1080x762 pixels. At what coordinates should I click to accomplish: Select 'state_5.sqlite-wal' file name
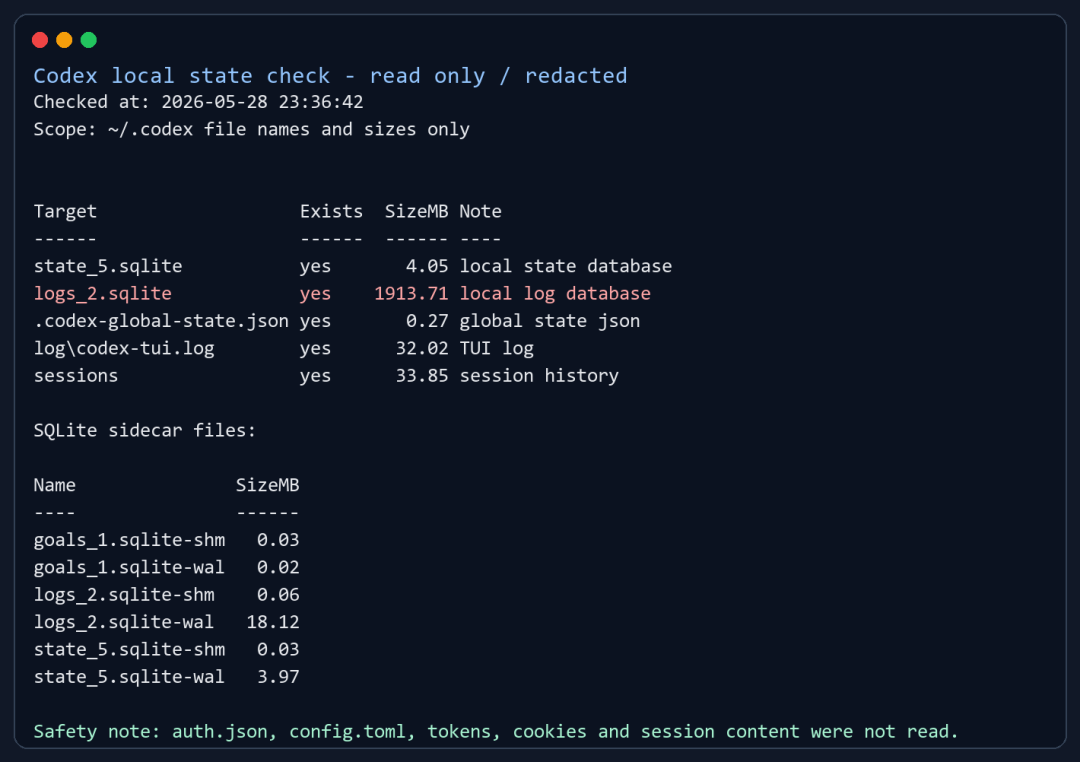[129, 677]
